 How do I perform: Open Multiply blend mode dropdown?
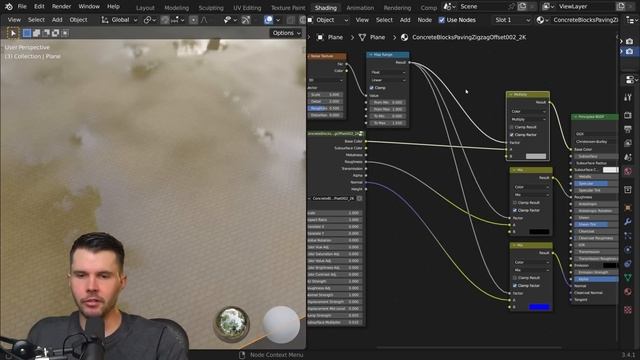[528, 120]
